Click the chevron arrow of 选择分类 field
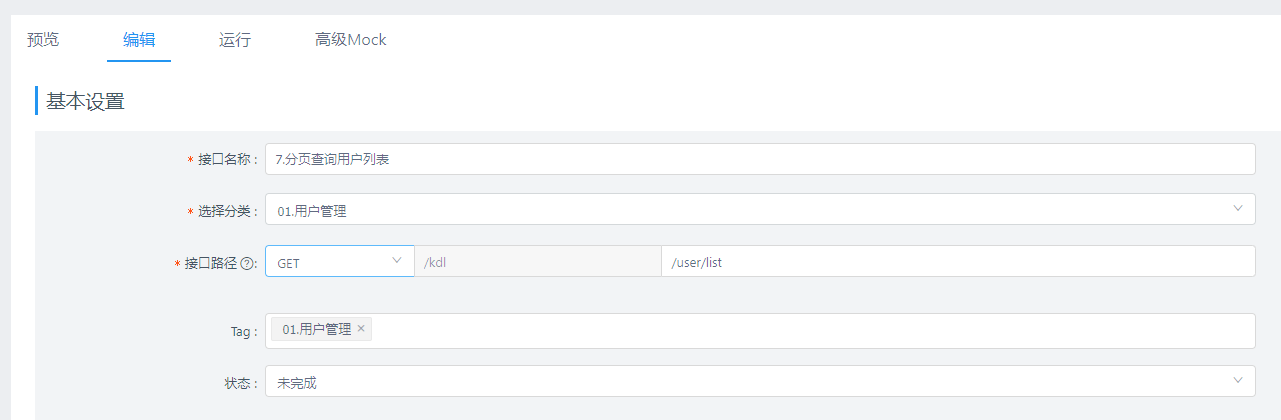The width and height of the screenshot is (1281, 420). coord(1238,209)
